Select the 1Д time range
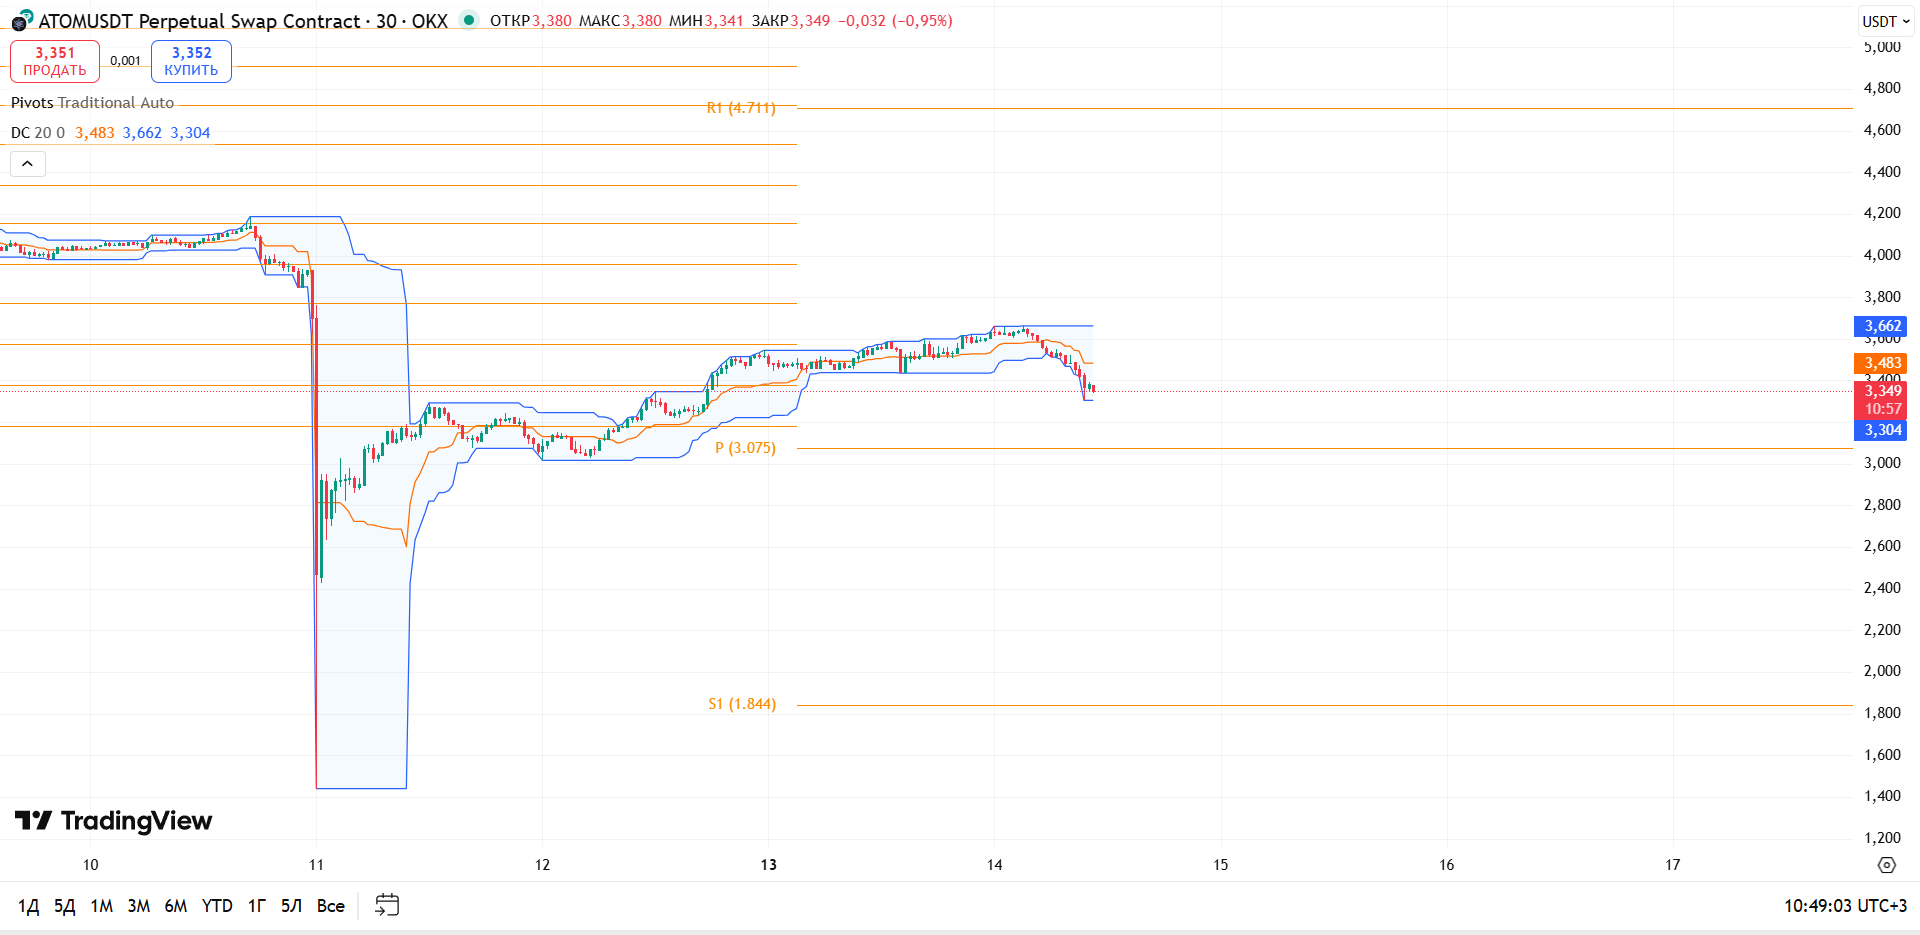Screen dimensions: 1920x935 pyautogui.click(x=29, y=906)
